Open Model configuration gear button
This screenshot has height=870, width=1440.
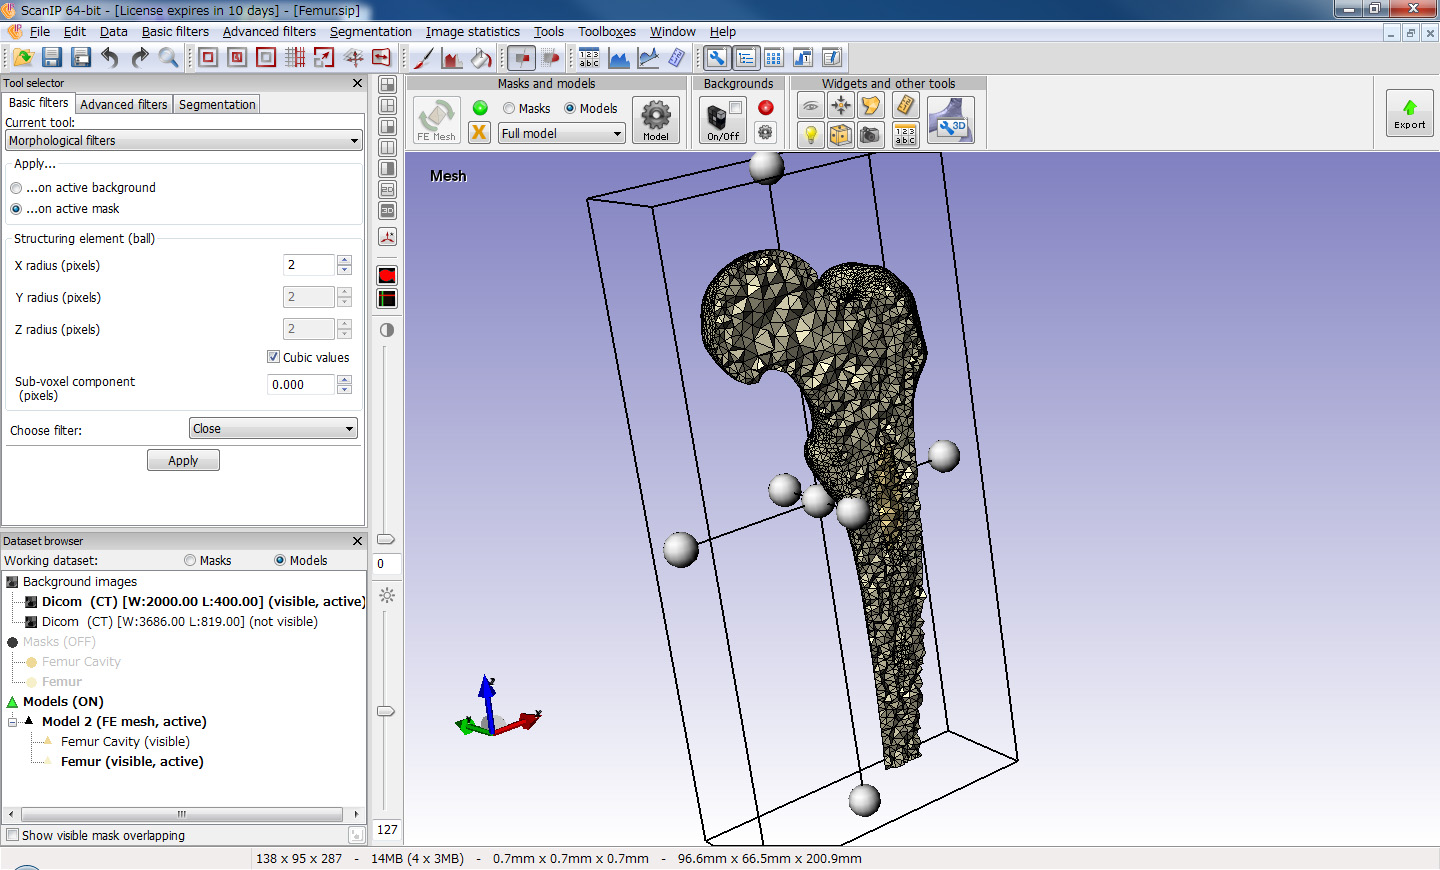(656, 120)
